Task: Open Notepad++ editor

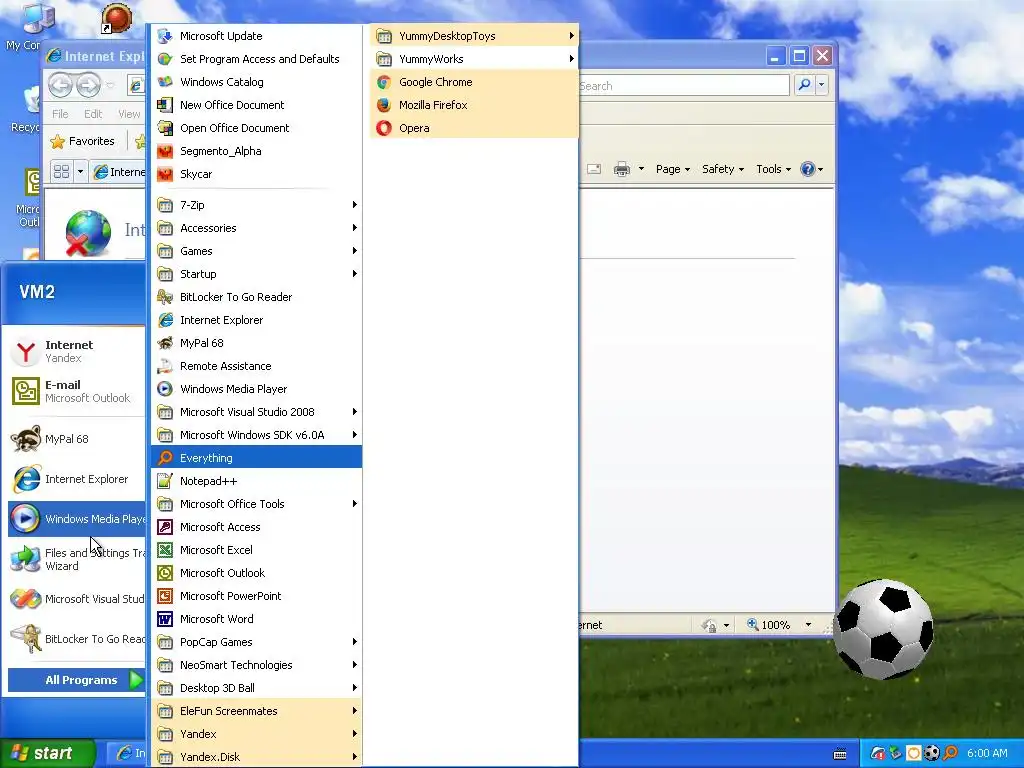Action: [256, 481]
